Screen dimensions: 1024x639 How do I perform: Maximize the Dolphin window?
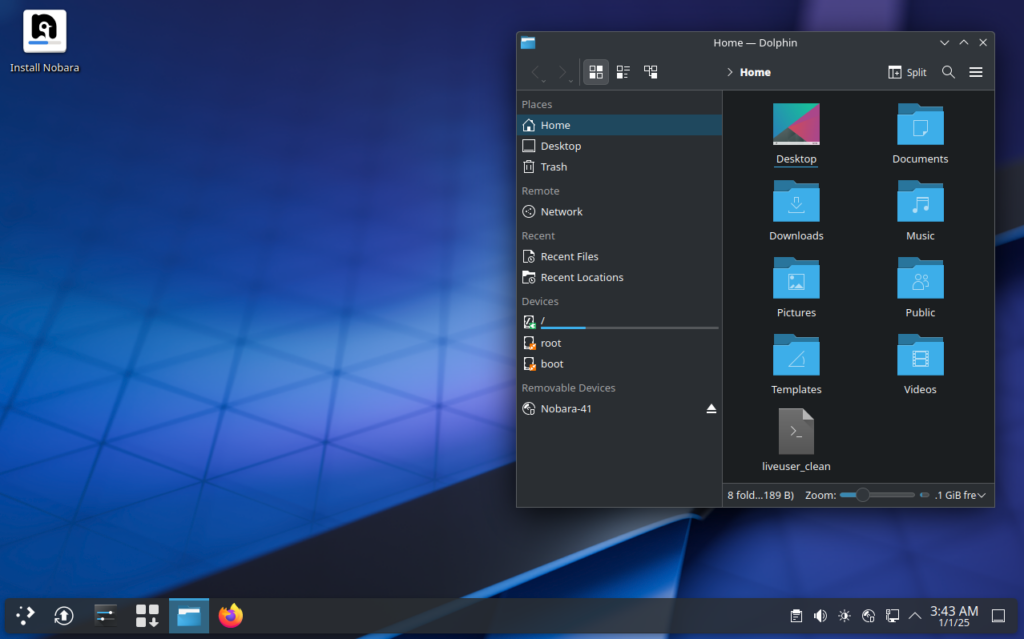point(964,42)
